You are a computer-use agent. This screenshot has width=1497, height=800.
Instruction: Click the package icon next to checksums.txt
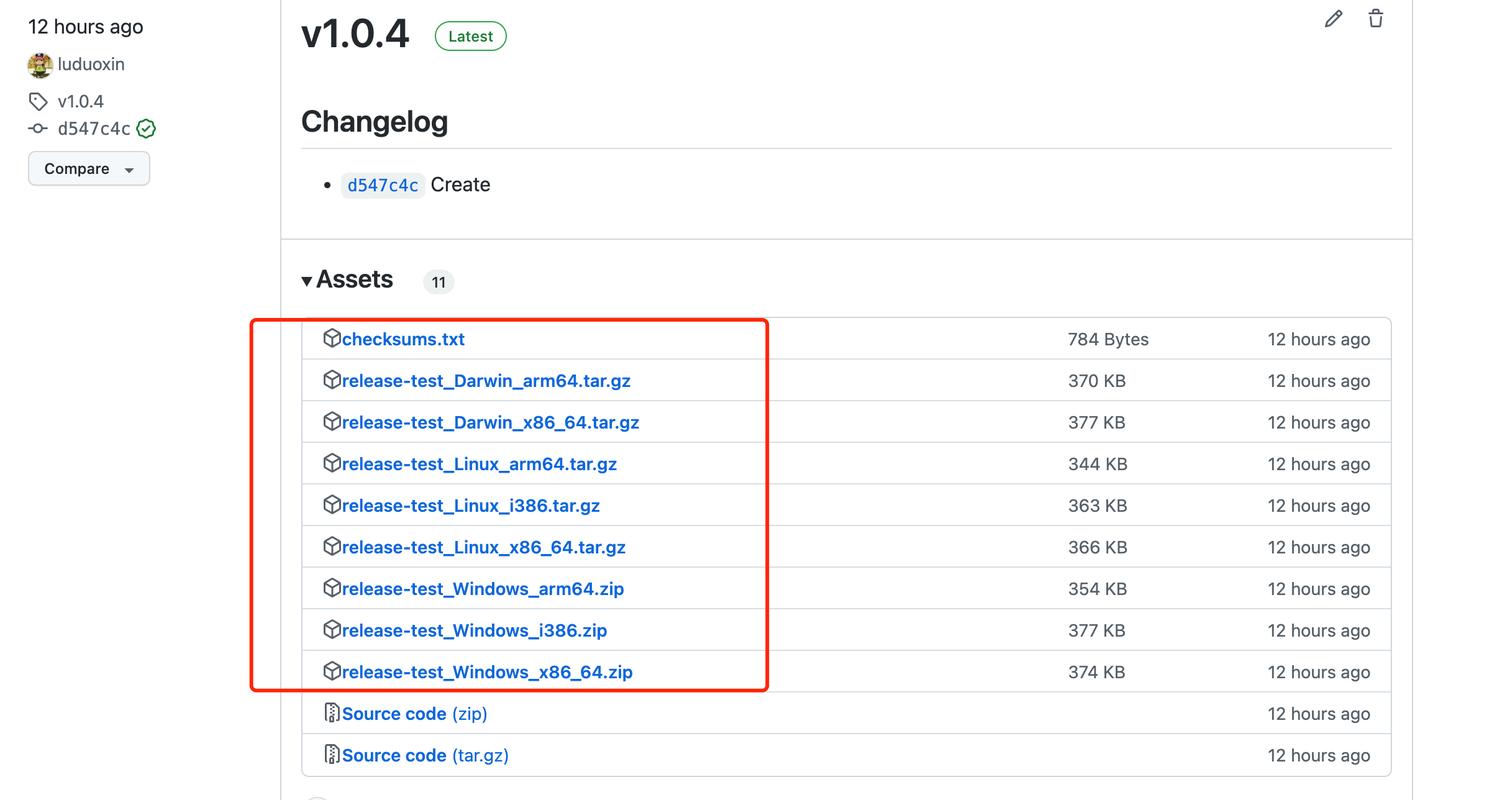click(332, 339)
